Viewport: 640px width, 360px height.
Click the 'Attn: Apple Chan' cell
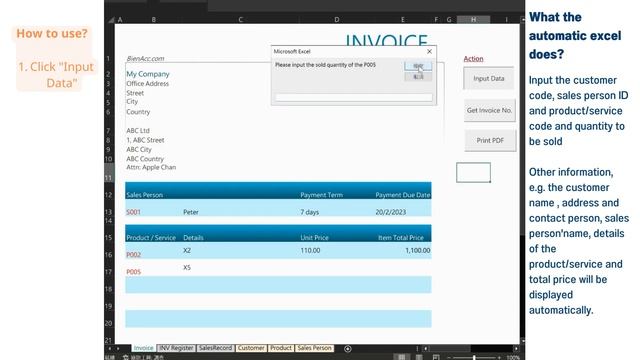151,167
